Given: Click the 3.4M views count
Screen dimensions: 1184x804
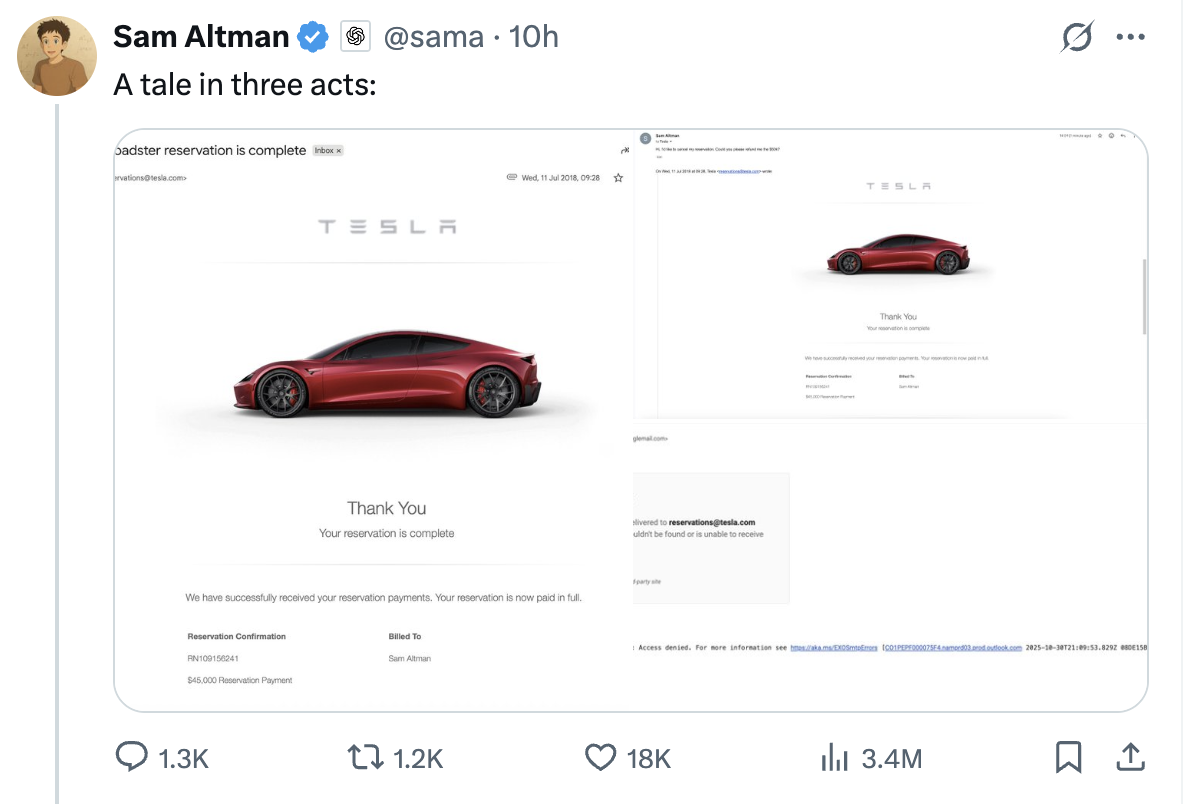Looking at the screenshot, I should [891, 759].
